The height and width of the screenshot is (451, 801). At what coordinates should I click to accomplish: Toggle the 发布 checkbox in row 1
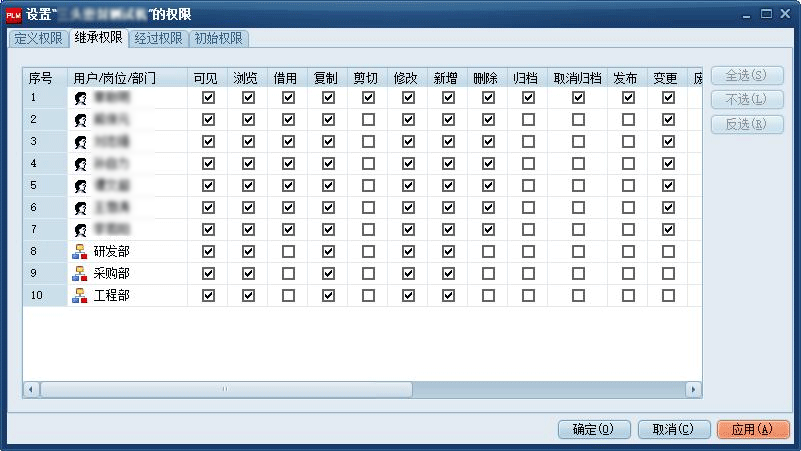coord(628,98)
